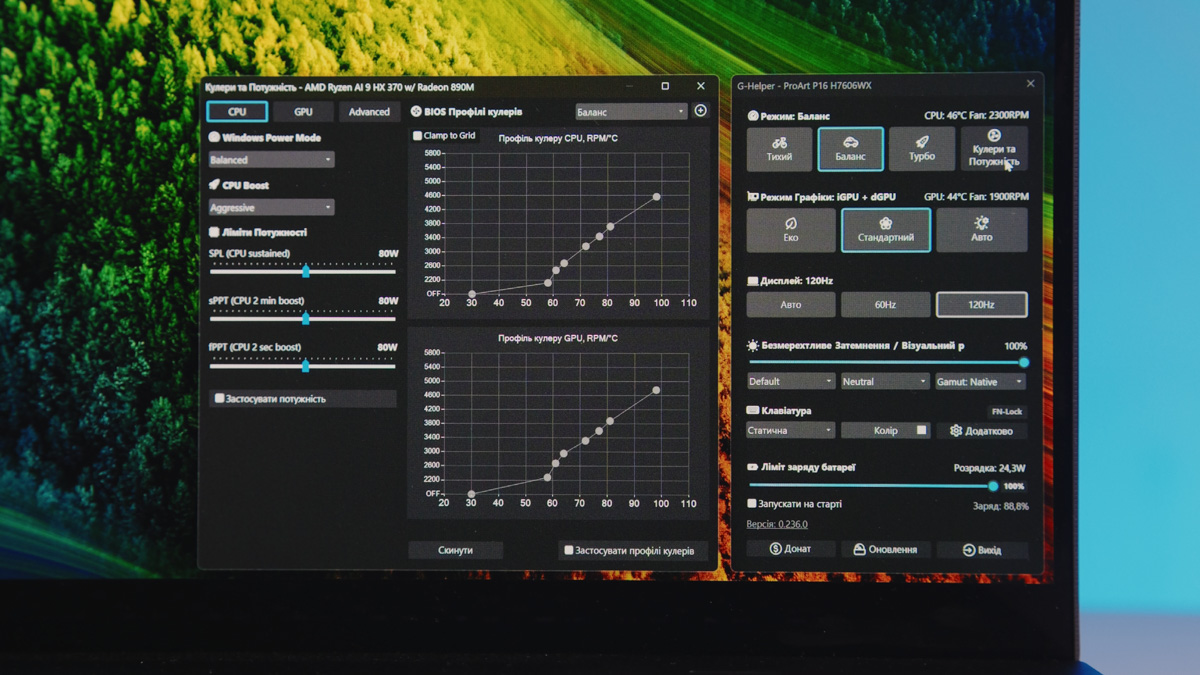This screenshot has height=675, width=1200.
Task: Open the Версія: 0.236.0 version link
Action: coord(777,524)
